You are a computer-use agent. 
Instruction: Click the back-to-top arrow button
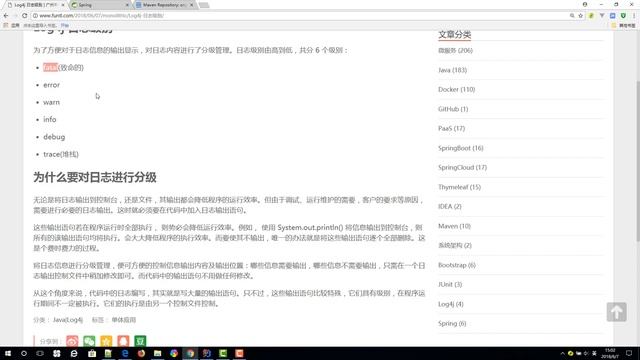tap(616, 312)
